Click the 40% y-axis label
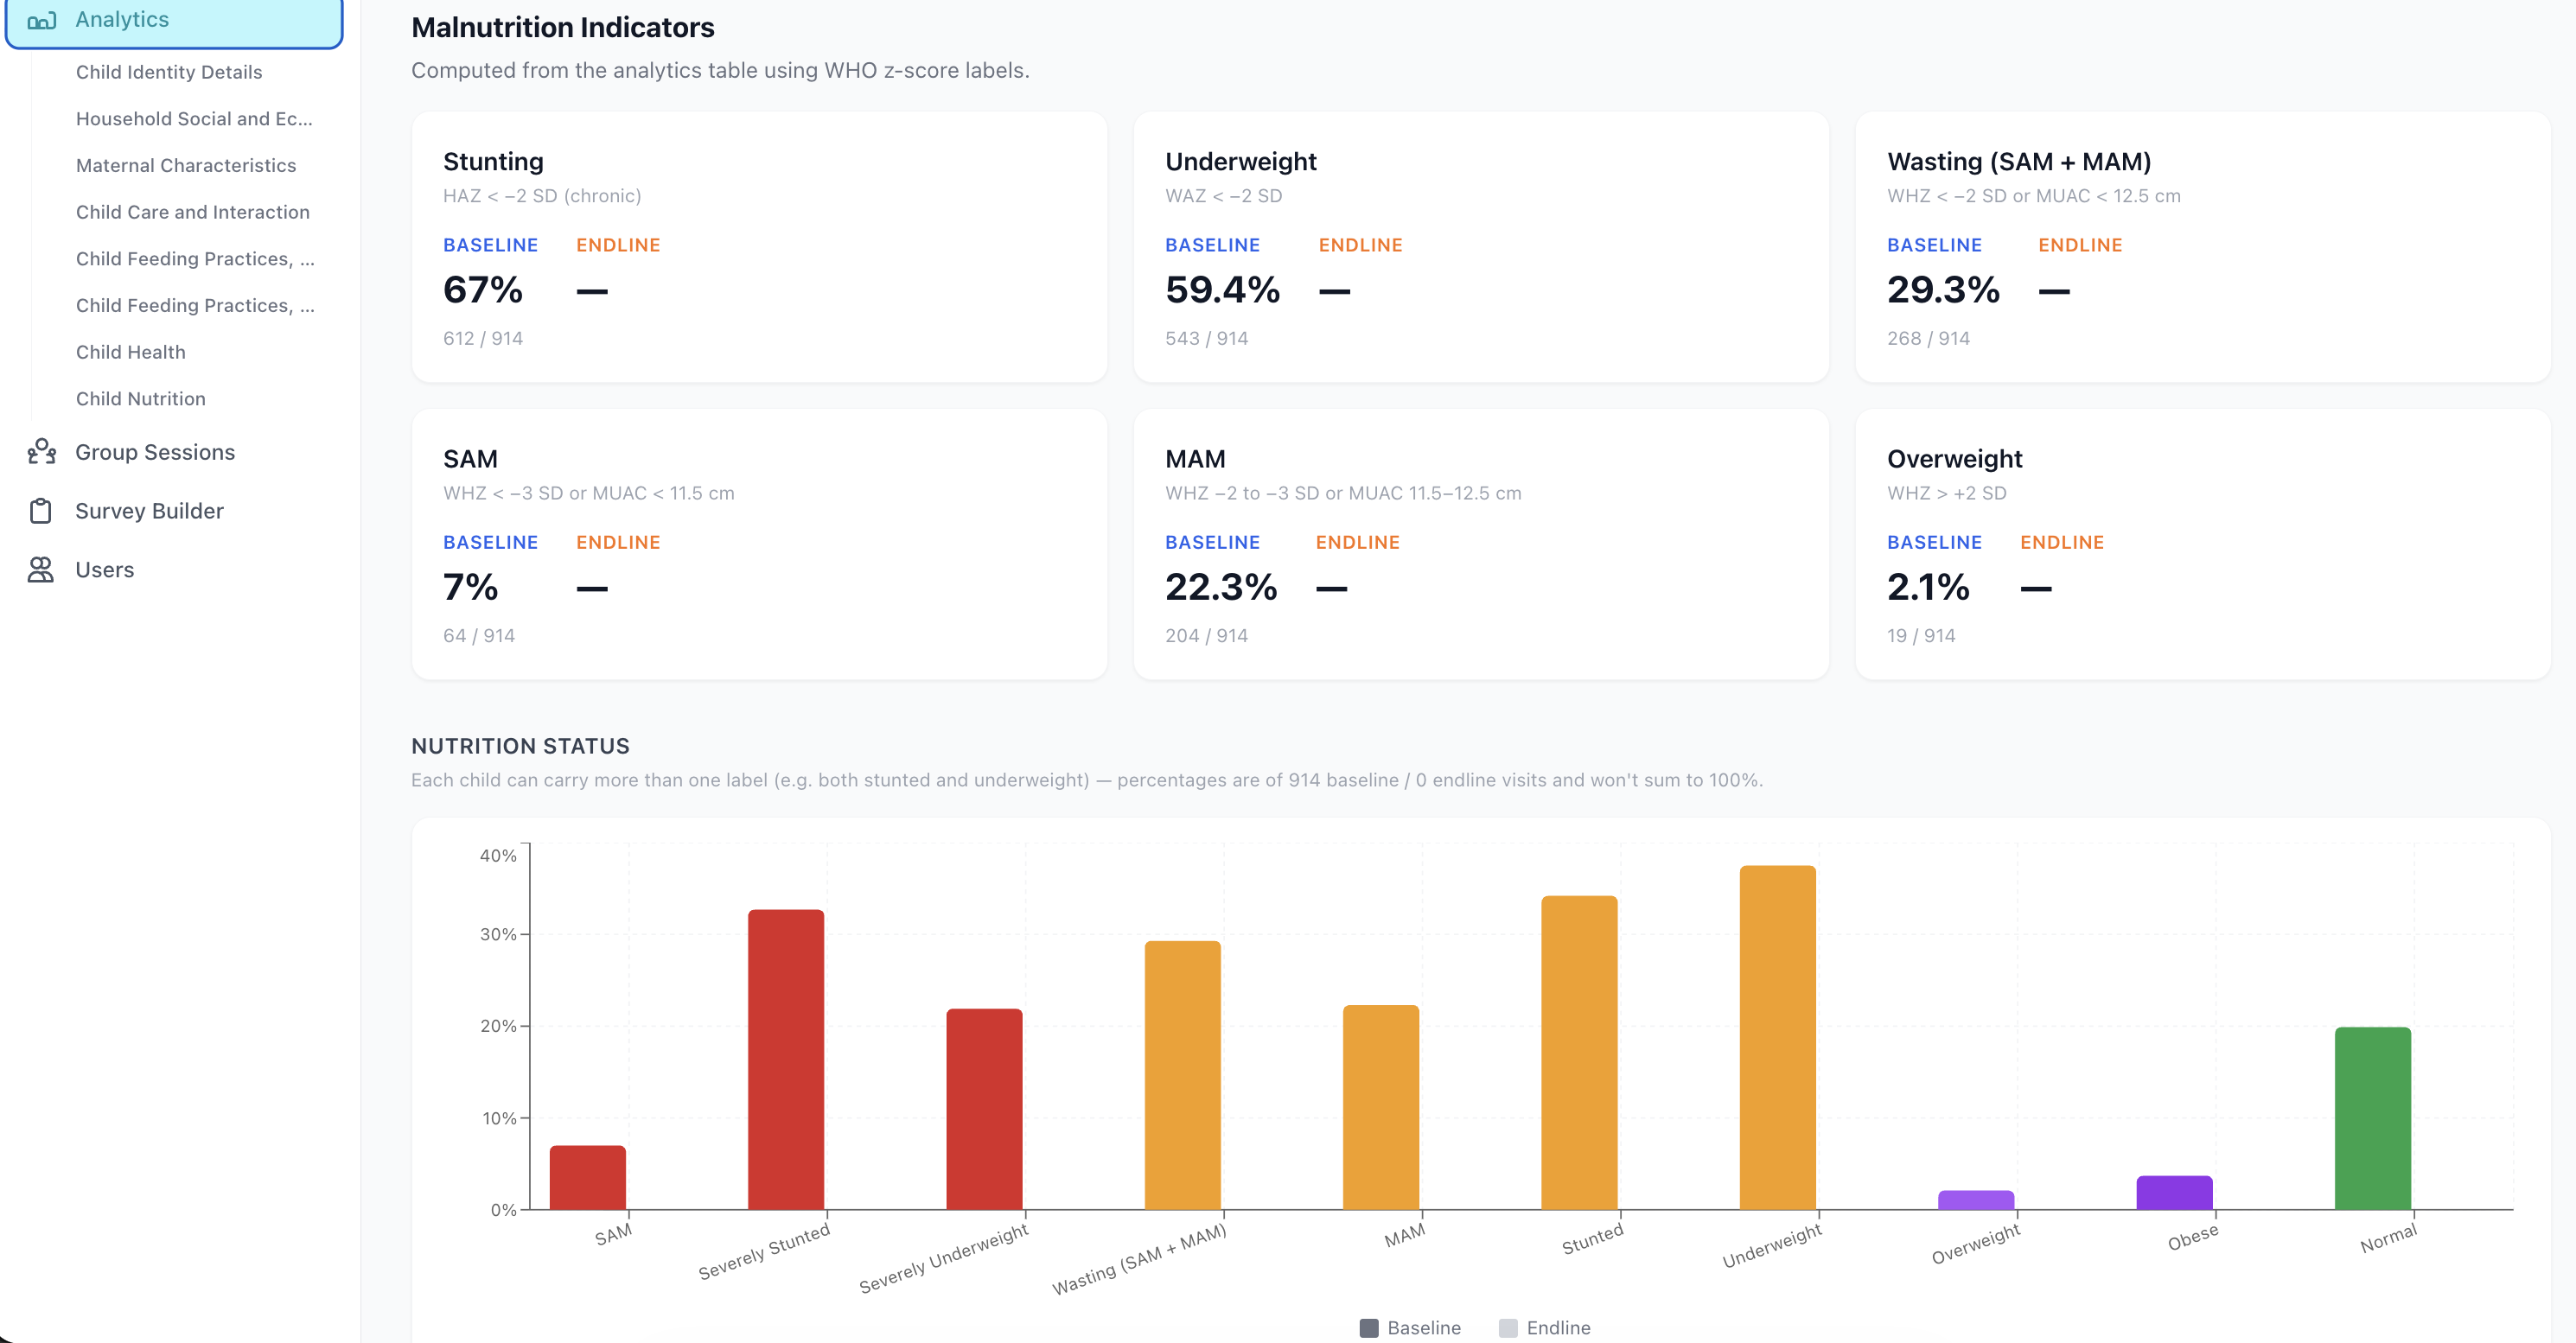The width and height of the screenshot is (2576, 1343). (x=497, y=856)
